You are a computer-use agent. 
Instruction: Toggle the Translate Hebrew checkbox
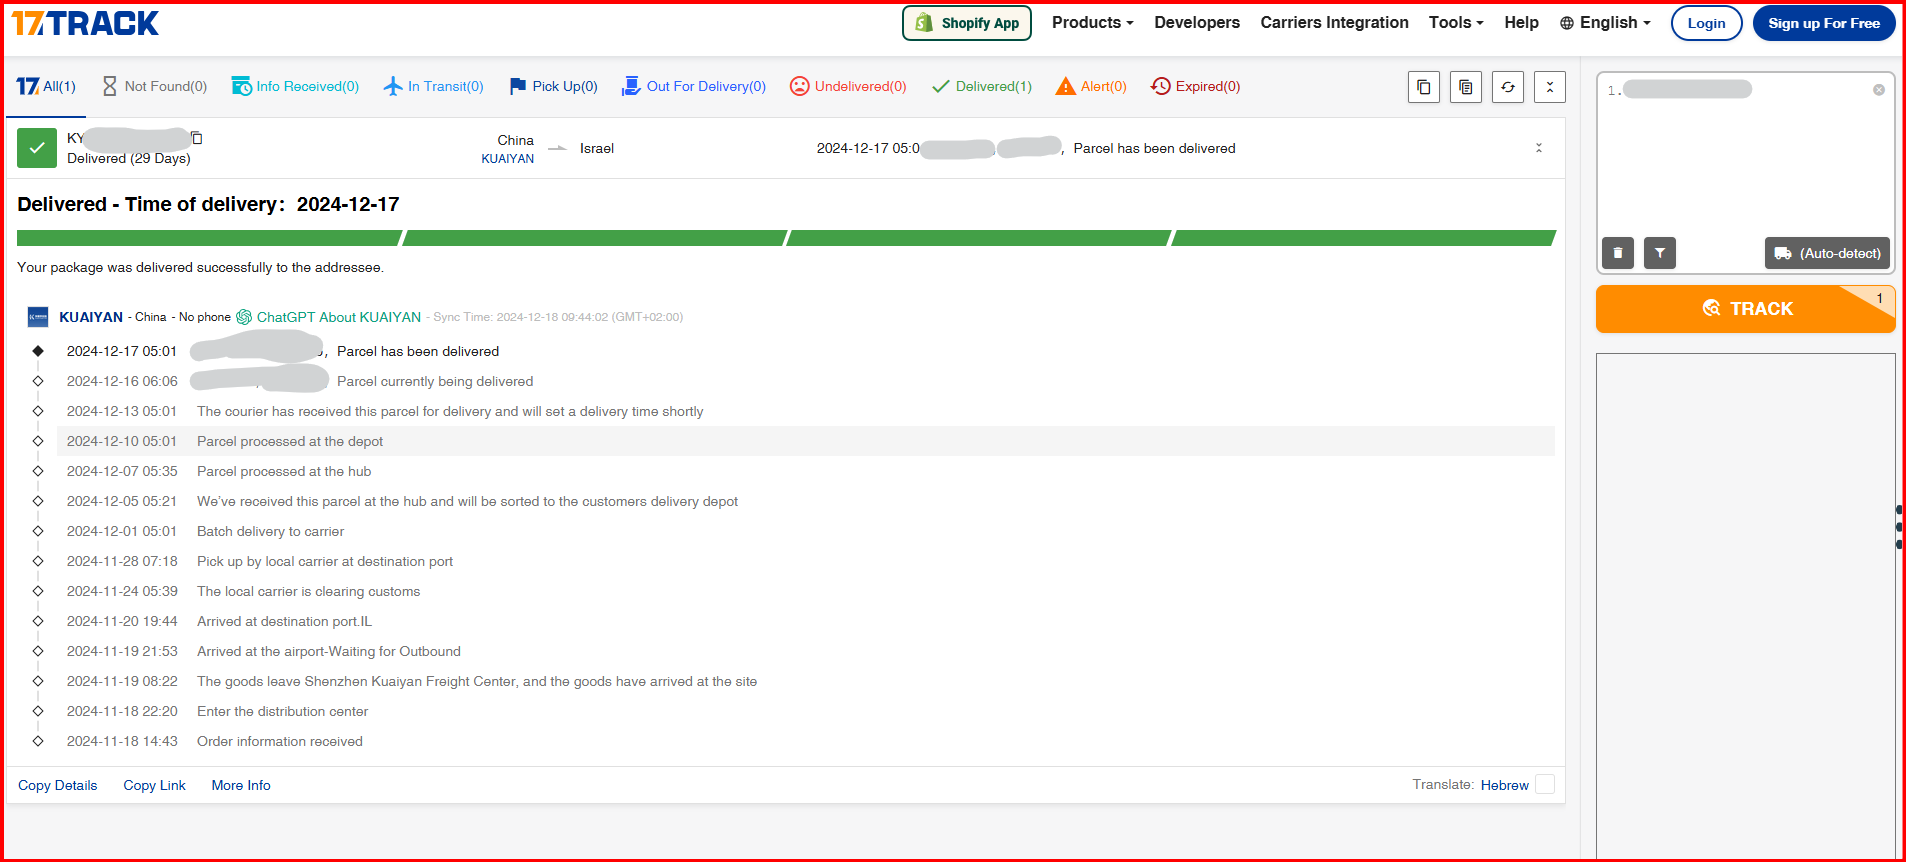click(1545, 785)
